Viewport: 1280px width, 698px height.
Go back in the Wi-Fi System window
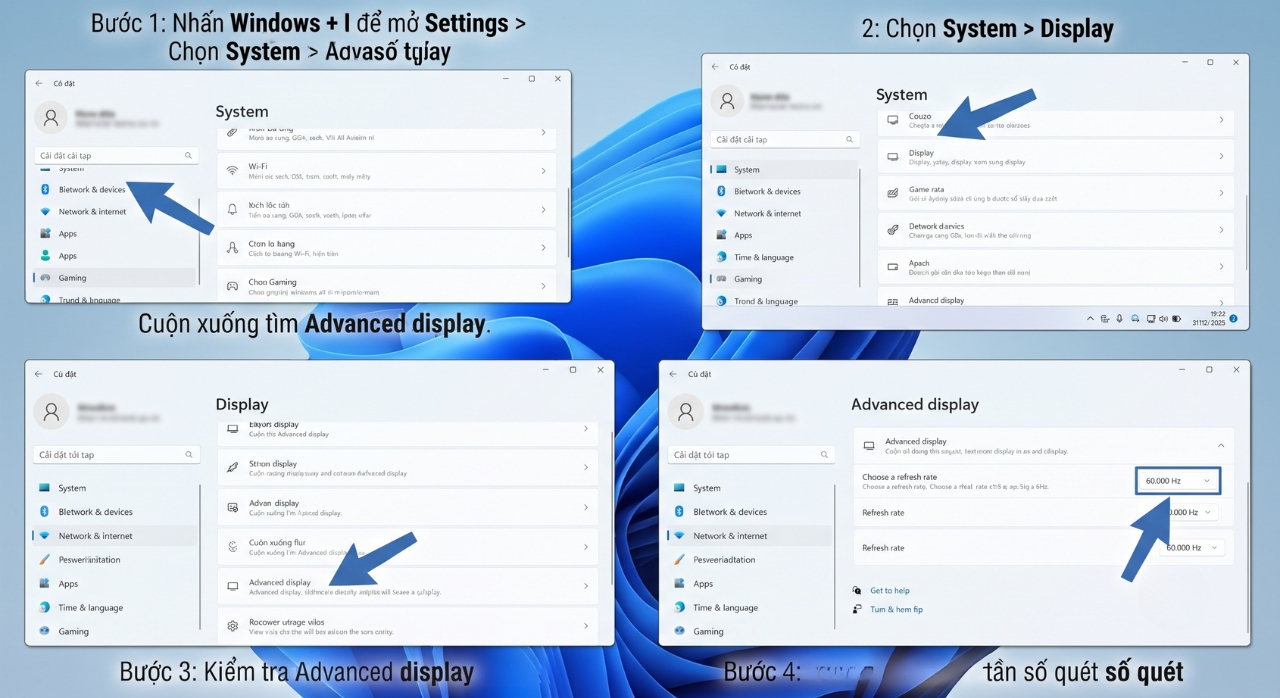point(39,83)
